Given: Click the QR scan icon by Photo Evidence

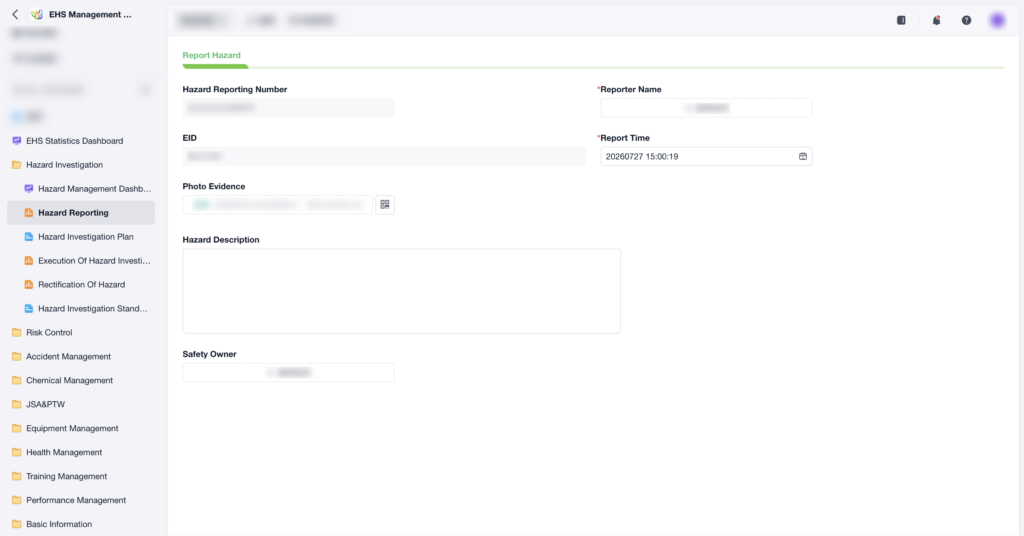Looking at the screenshot, I should [385, 205].
